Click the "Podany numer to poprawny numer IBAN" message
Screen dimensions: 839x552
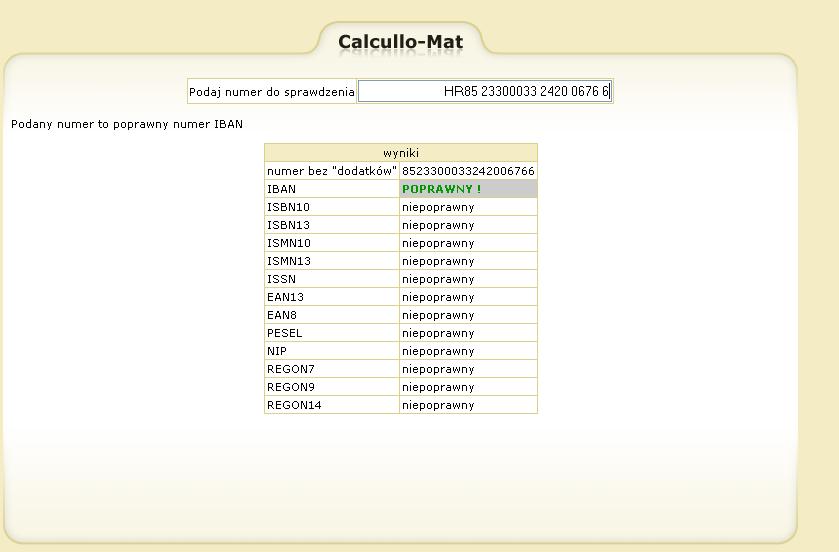click(127, 125)
